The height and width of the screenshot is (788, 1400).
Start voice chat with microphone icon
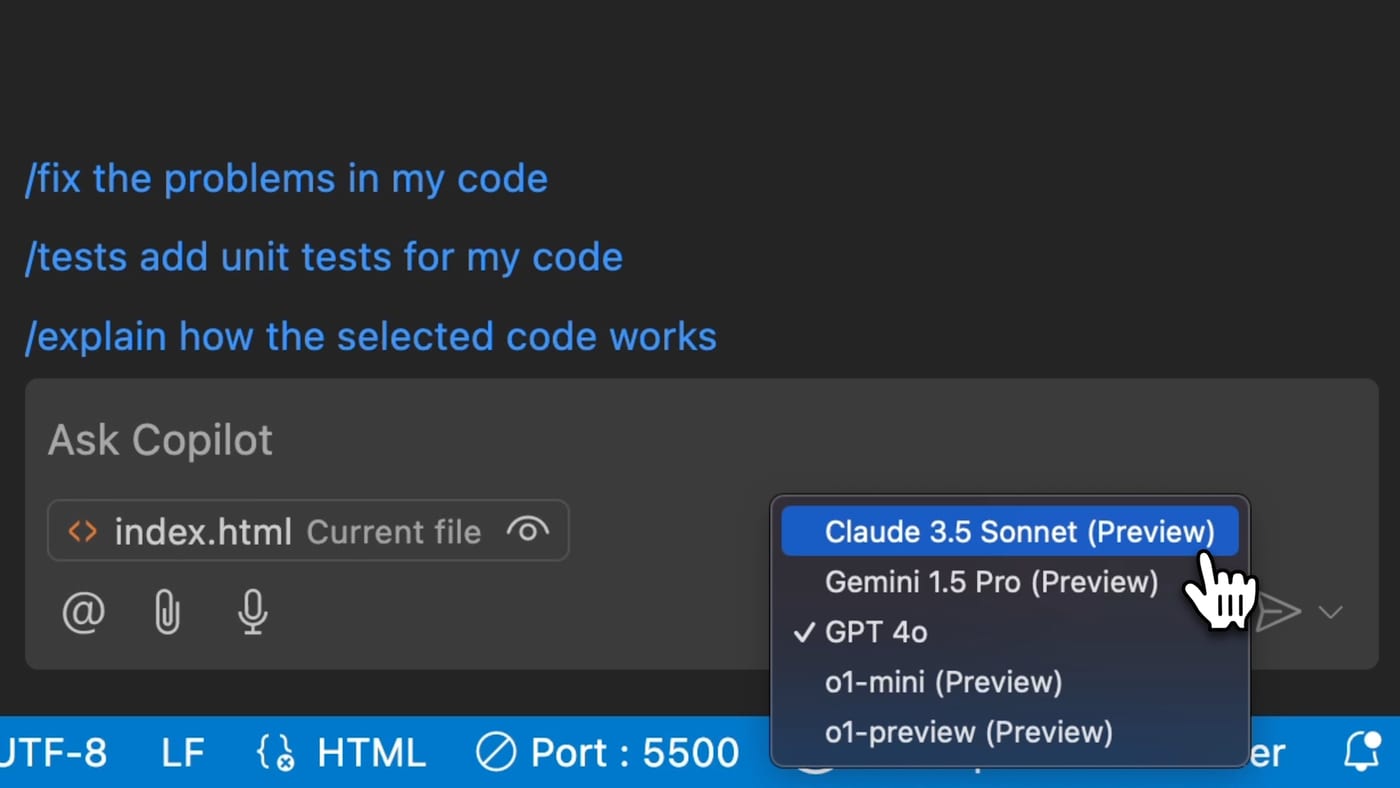(x=253, y=612)
